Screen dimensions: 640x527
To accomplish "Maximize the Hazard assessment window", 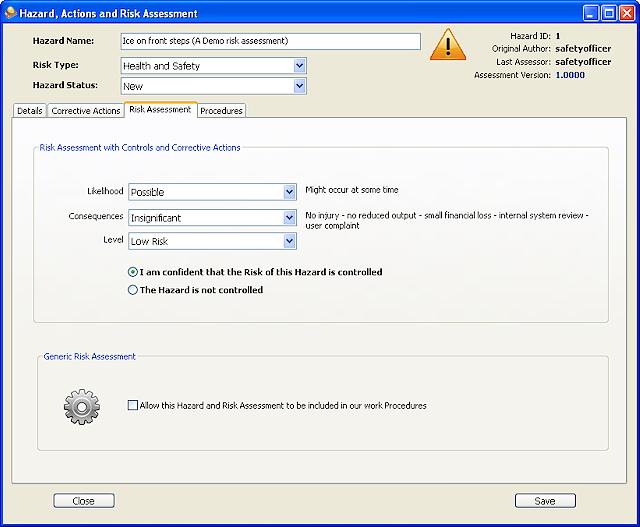I will (x=609, y=13).
